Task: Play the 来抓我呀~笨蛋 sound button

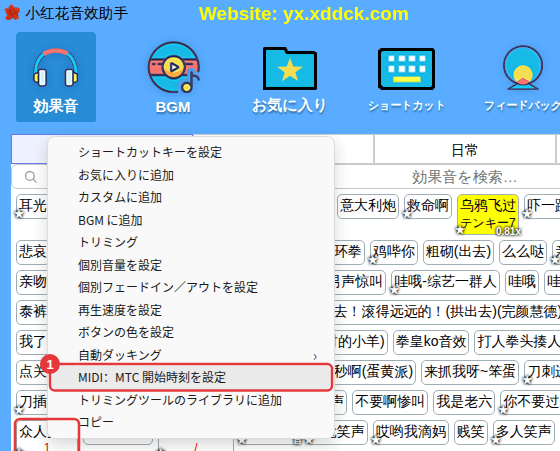Action: 470,372
